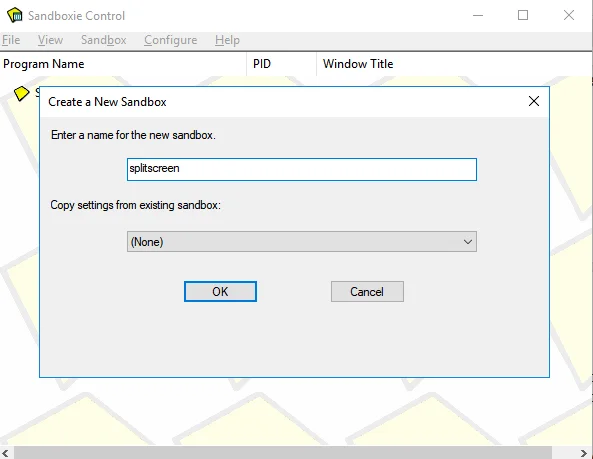Open the (None) existing sandbox combo box

301,242
